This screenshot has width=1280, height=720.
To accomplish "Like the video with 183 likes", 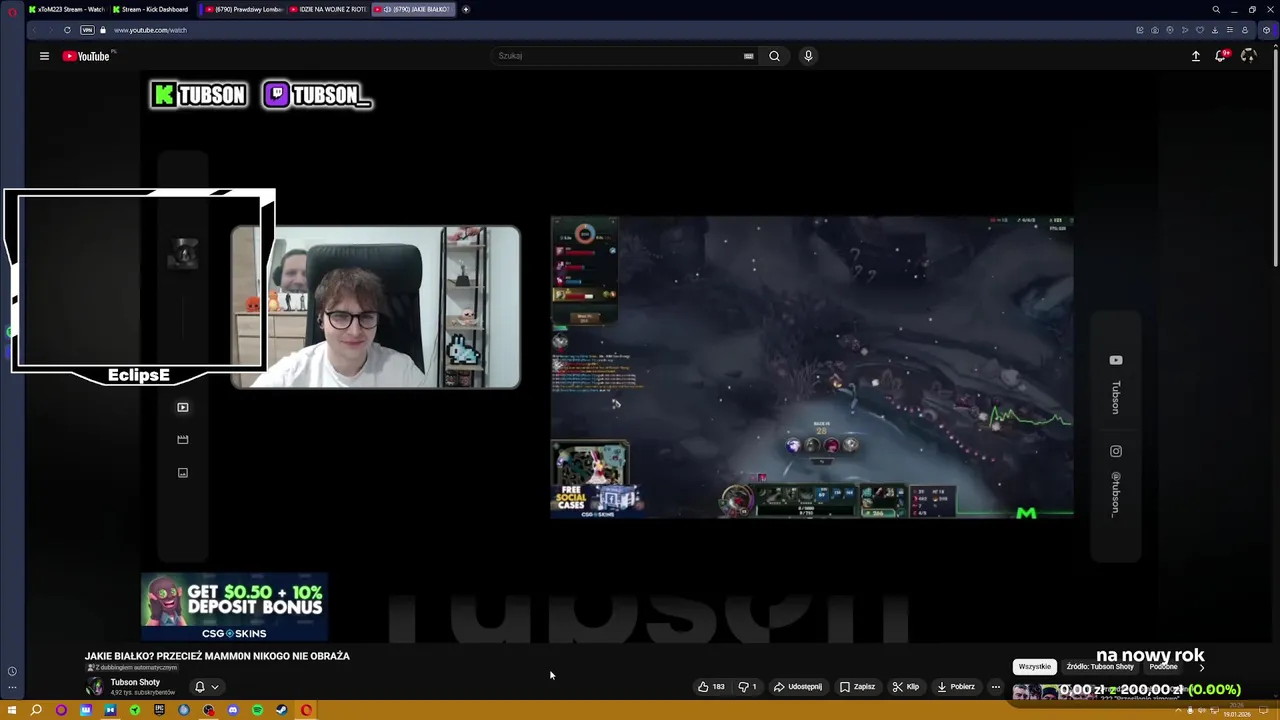I will [x=711, y=687].
